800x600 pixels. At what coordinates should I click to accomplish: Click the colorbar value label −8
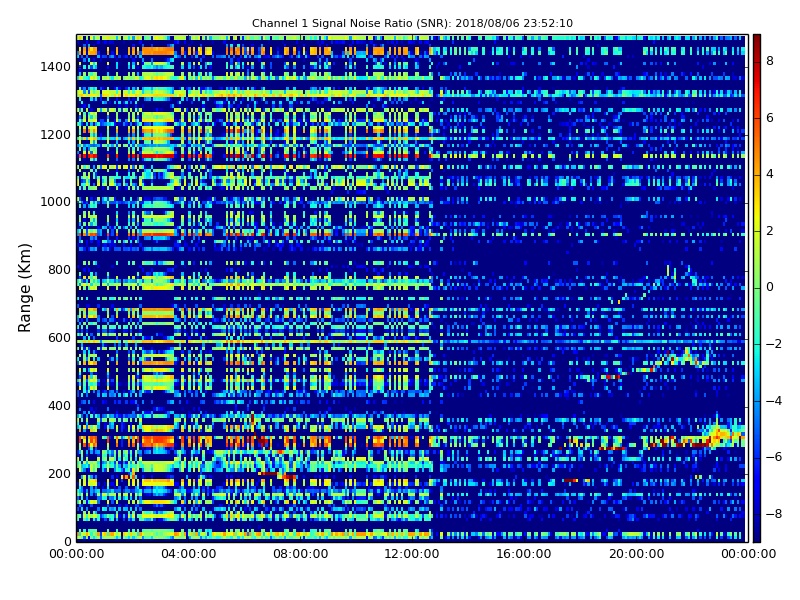pyautogui.click(x=774, y=514)
